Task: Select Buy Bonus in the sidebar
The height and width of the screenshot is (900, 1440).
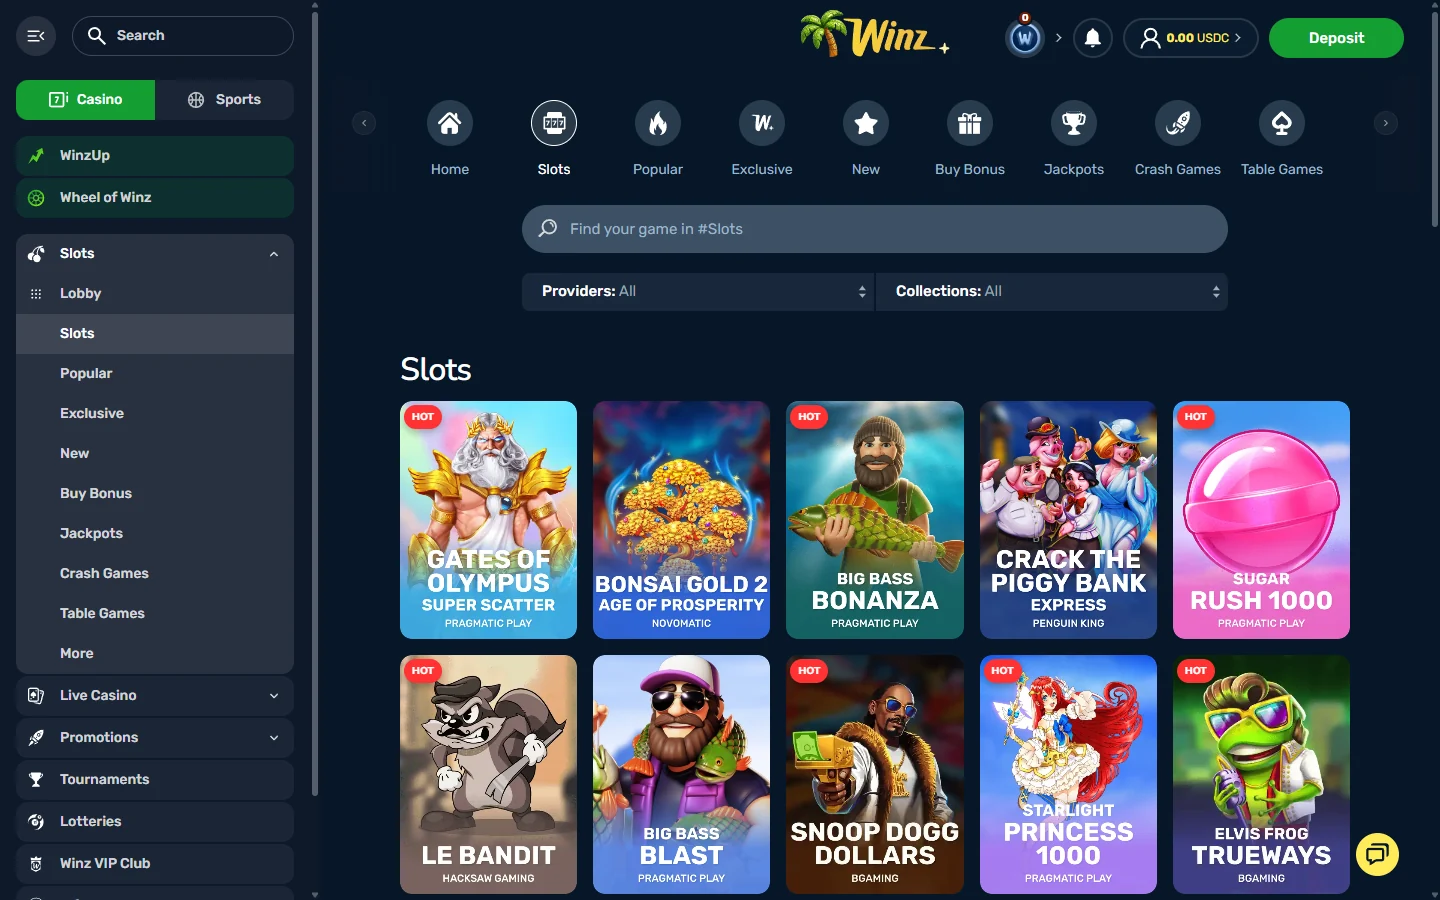Action: (155, 494)
